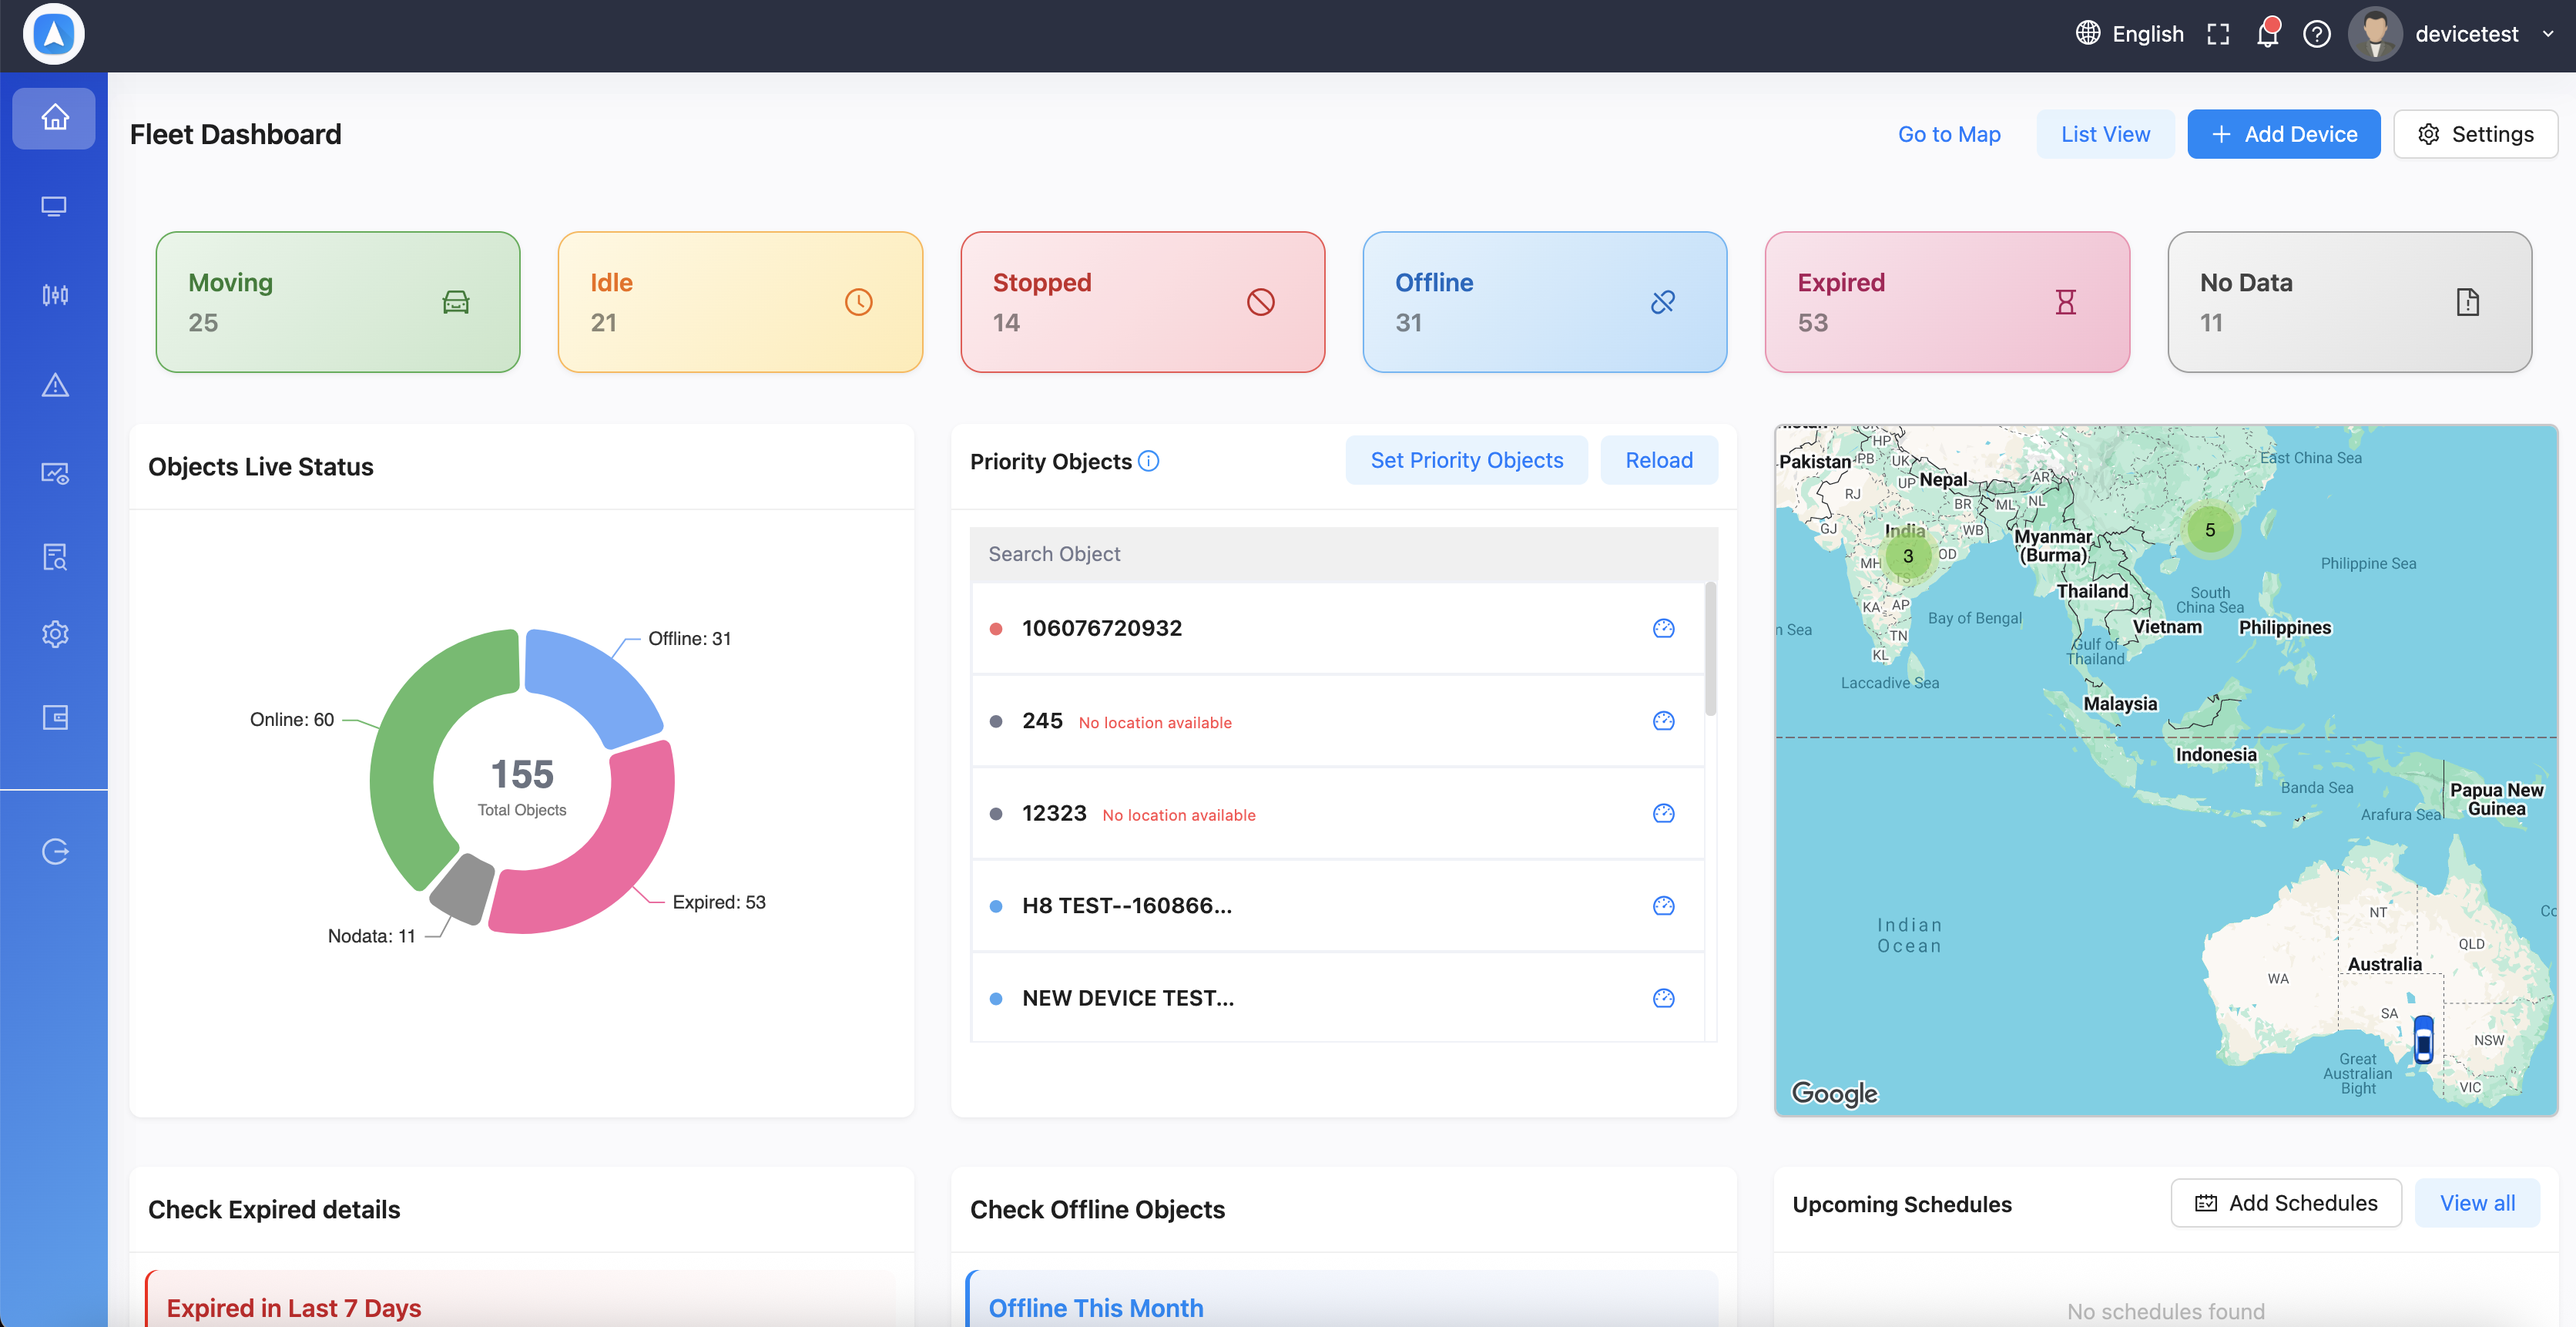Click the Add Schedules button
Viewport: 2576px width, 1327px height.
click(2286, 1203)
